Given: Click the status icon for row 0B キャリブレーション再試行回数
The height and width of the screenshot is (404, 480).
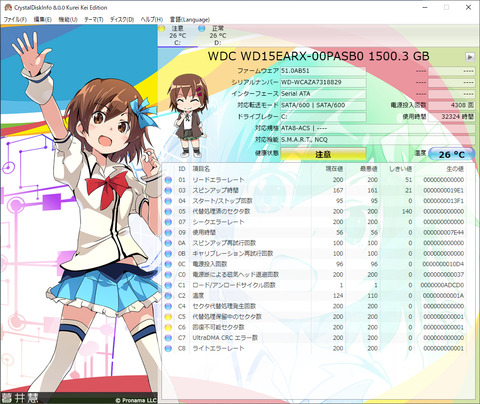Looking at the screenshot, I should 168,254.
